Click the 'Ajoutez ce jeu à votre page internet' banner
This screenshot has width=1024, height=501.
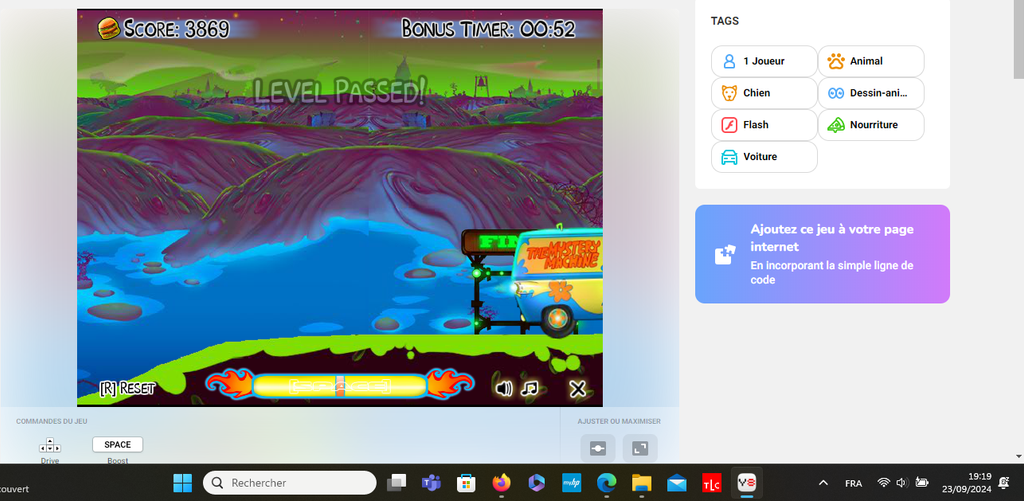point(822,254)
